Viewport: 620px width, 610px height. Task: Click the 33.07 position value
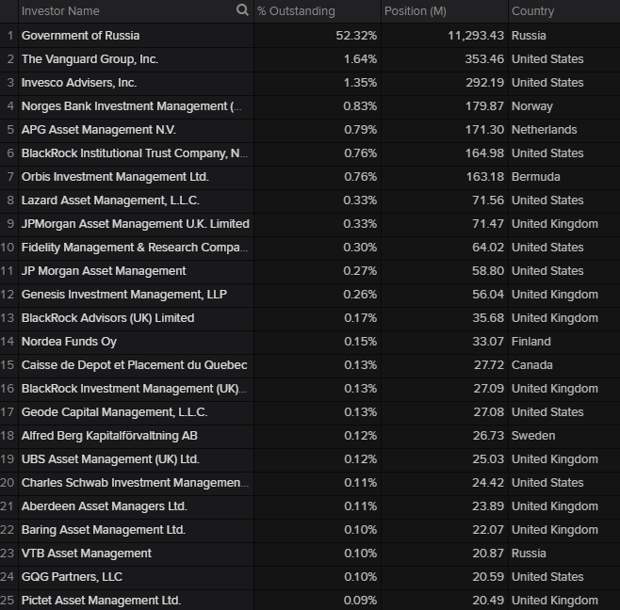click(488, 342)
